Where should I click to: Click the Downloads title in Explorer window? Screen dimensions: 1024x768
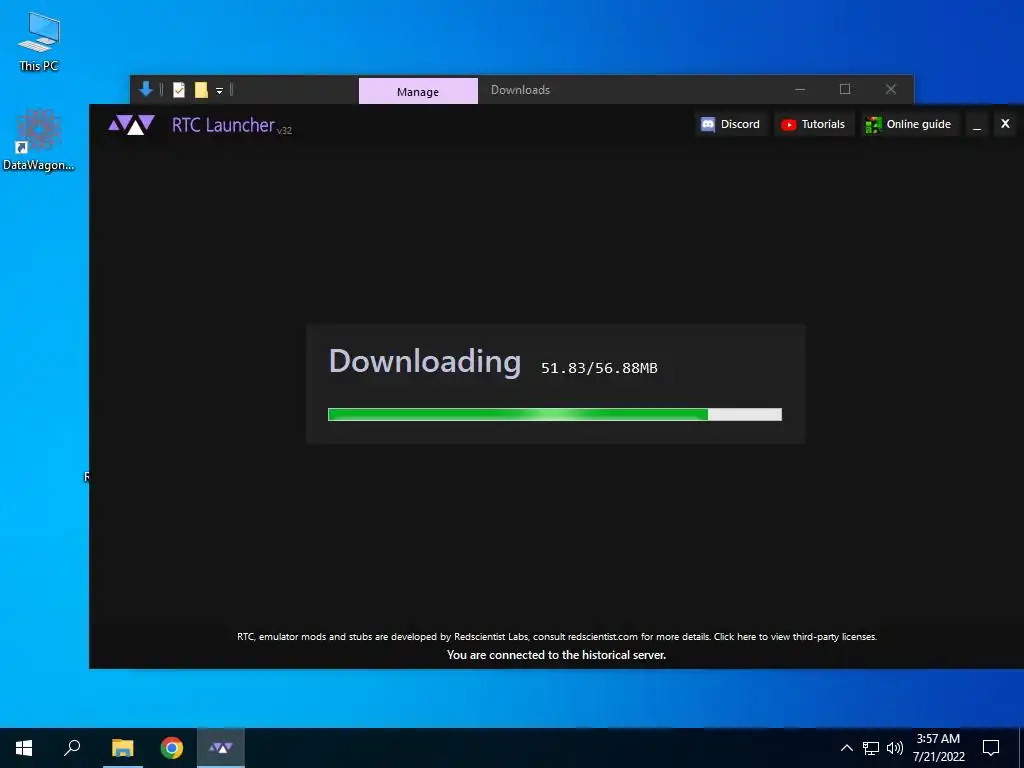[520, 90]
